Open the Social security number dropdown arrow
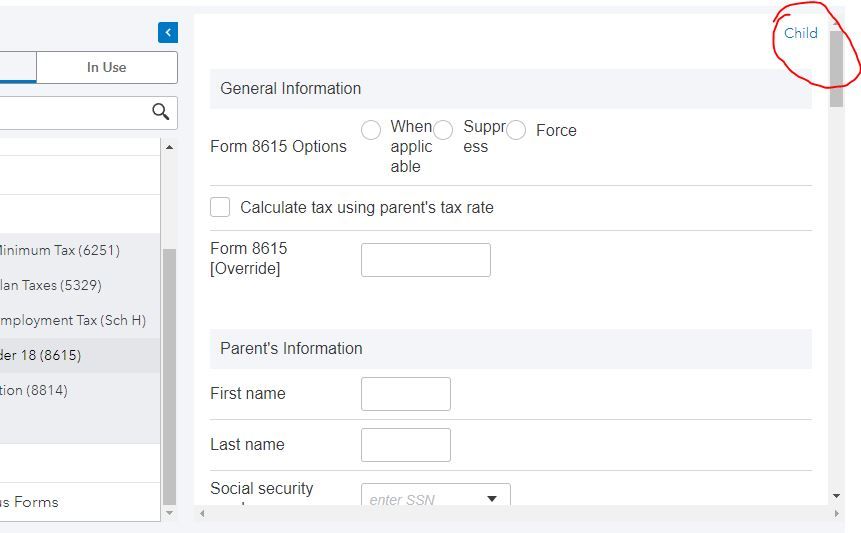 [492, 499]
